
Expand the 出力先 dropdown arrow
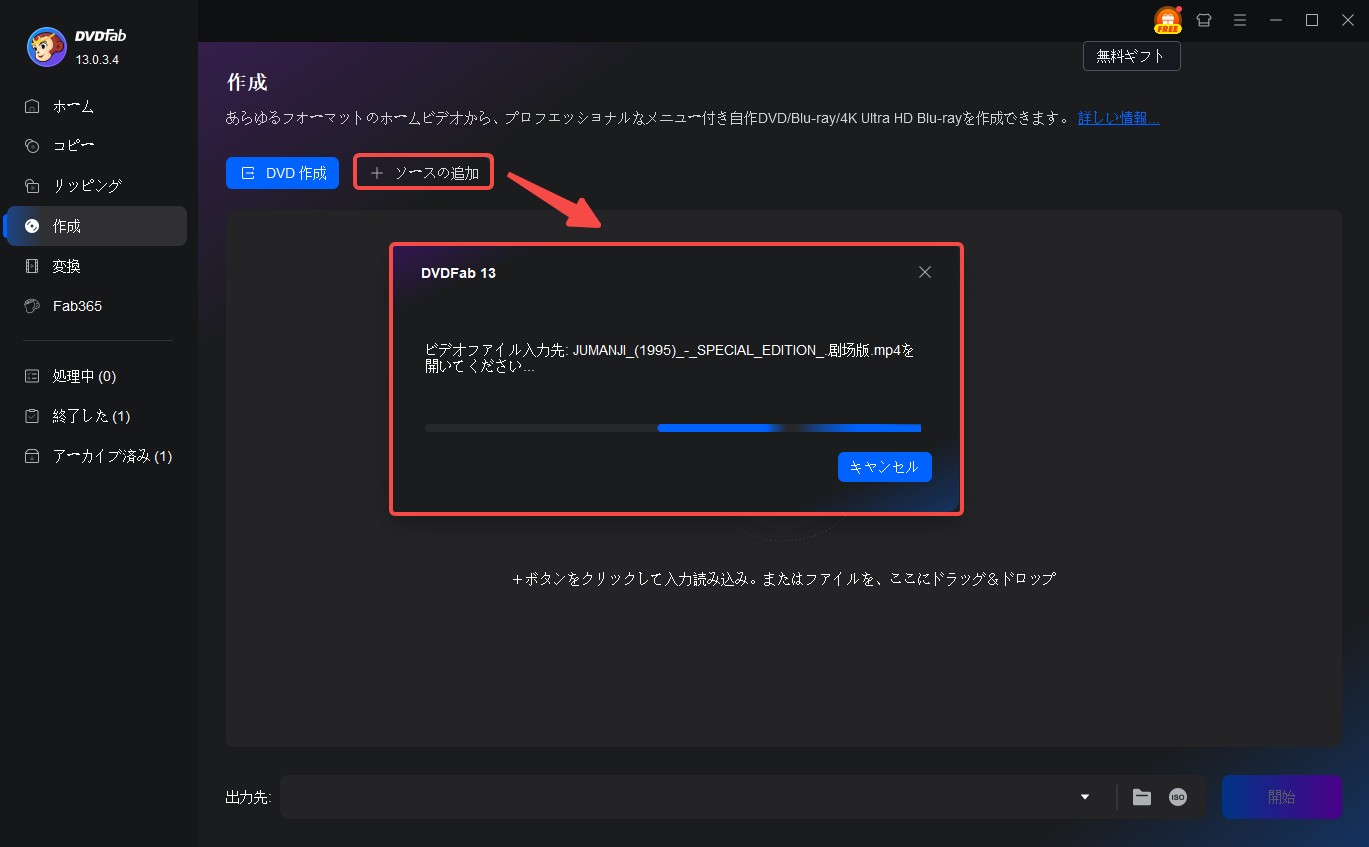(x=1085, y=797)
